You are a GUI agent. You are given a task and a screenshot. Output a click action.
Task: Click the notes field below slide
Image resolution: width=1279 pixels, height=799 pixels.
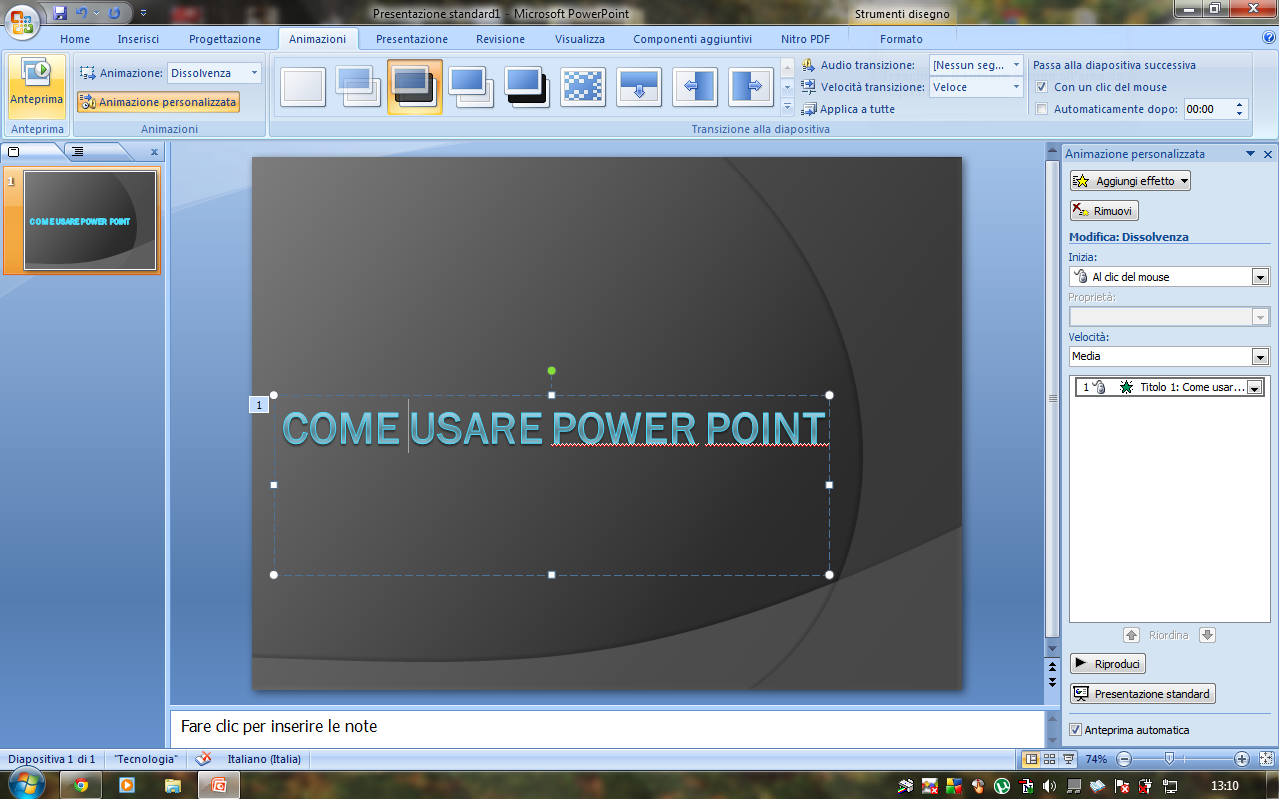tap(607, 727)
